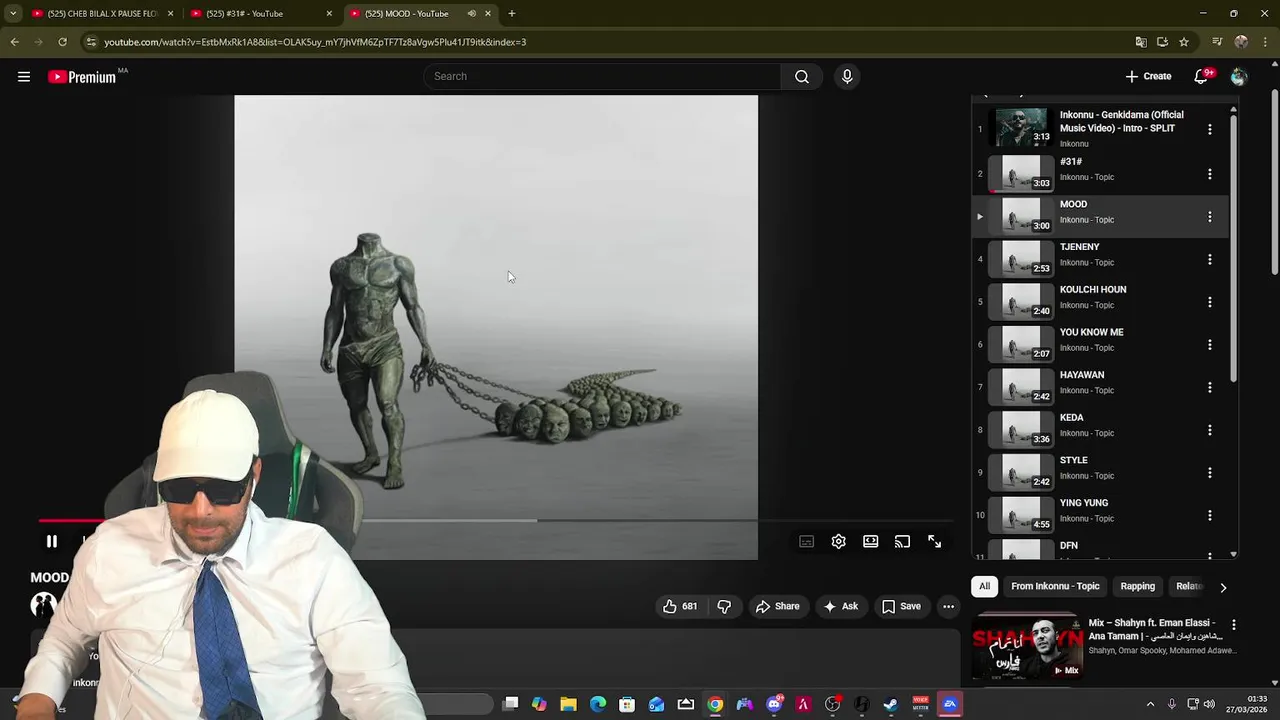Open options menu for STYLE track
Viewport: 1280px width, 720px height.
pyautogui.click(x=1209, y=473)
